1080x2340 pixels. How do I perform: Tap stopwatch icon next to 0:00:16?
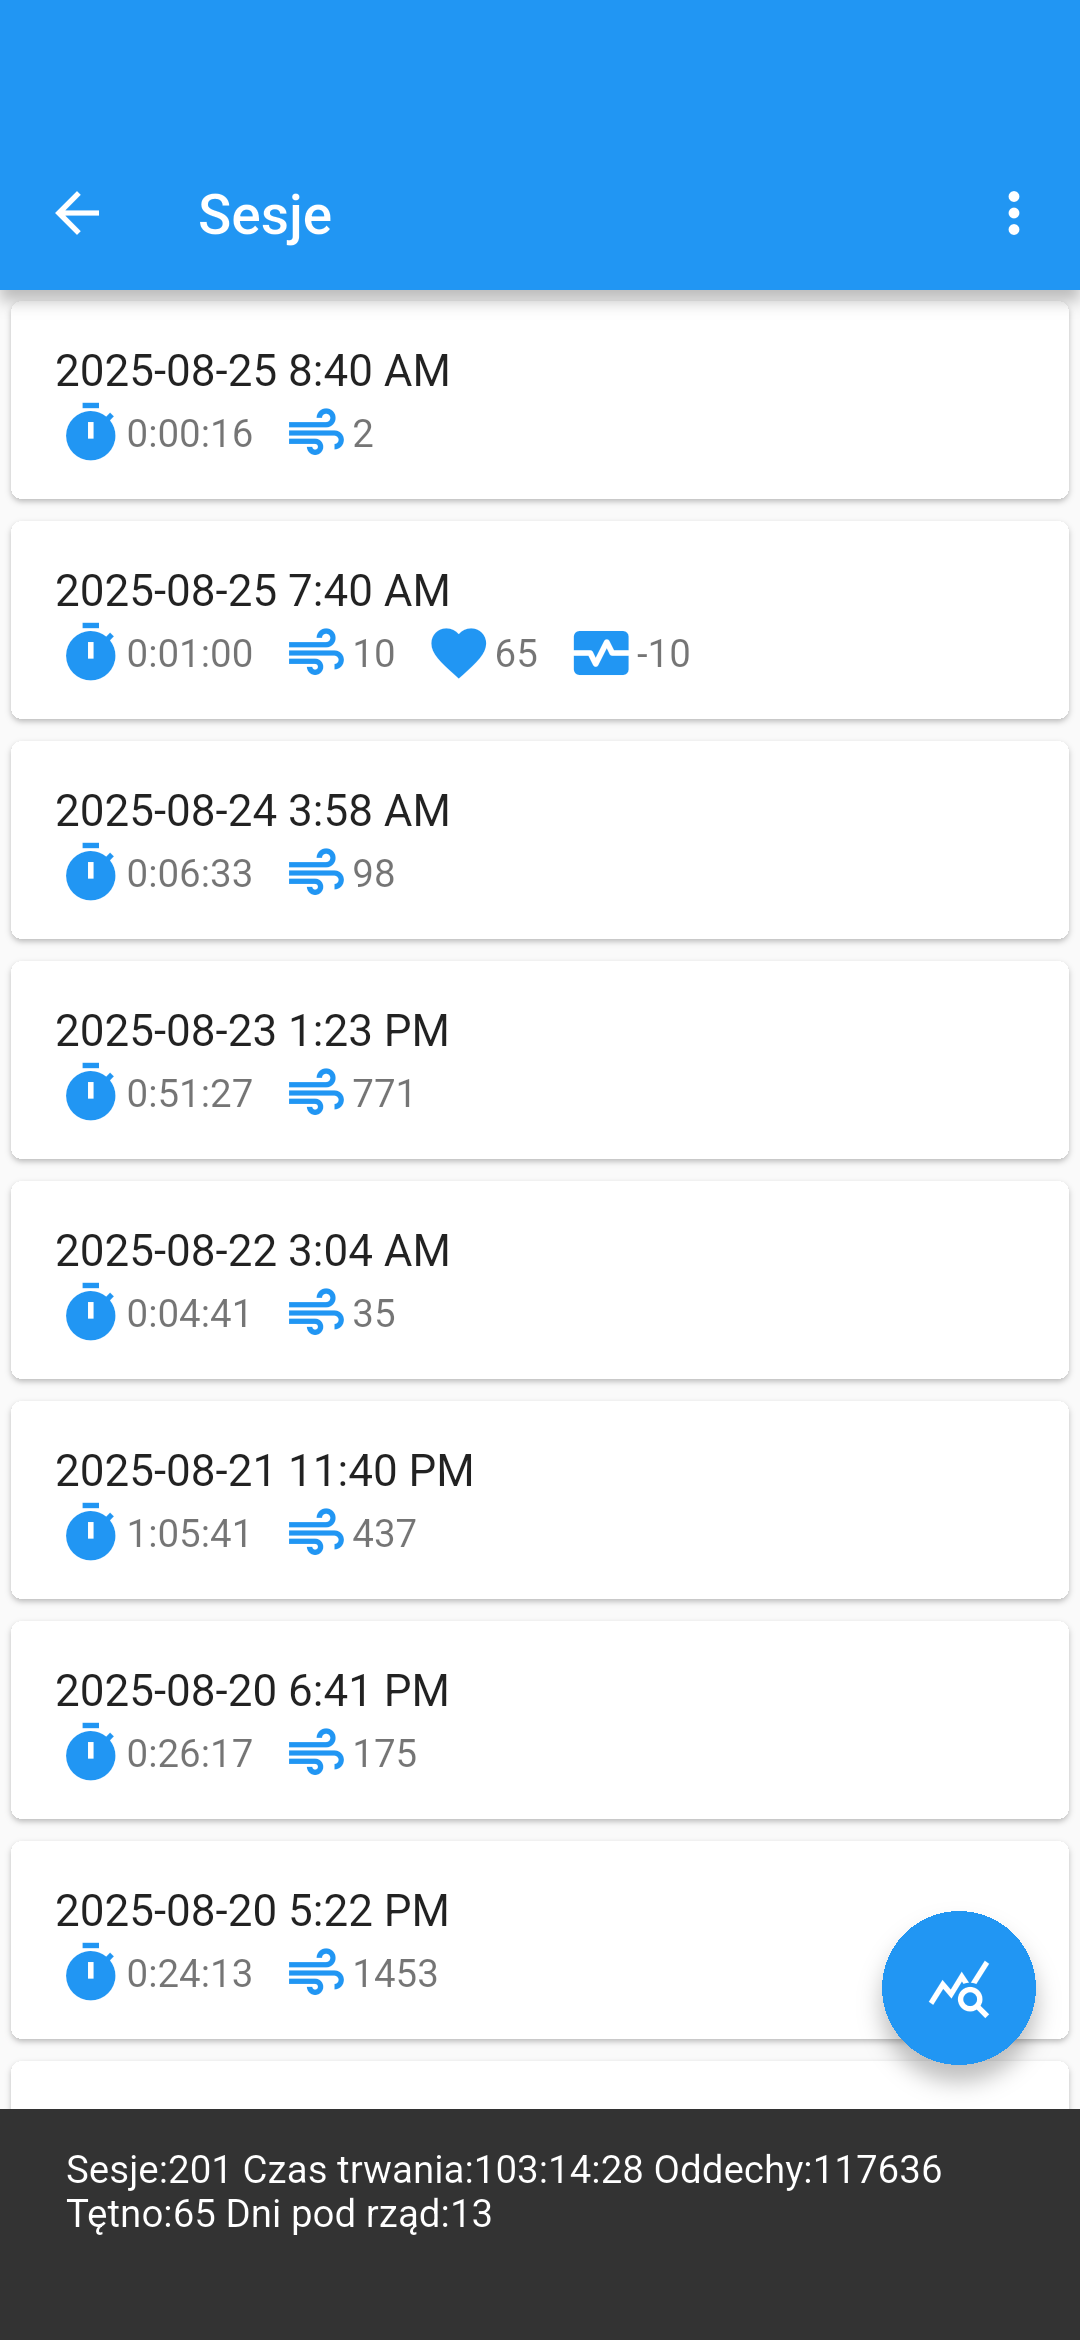tap(90, 433)
